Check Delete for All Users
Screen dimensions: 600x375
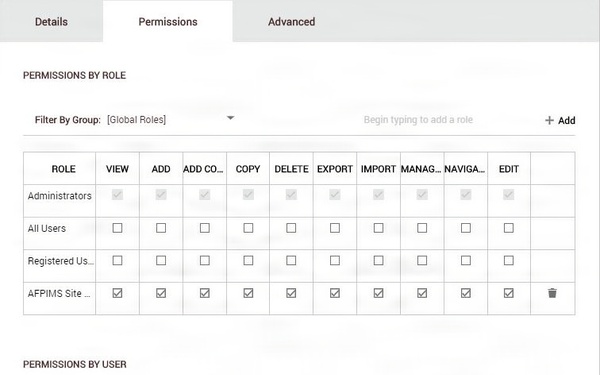291,228
